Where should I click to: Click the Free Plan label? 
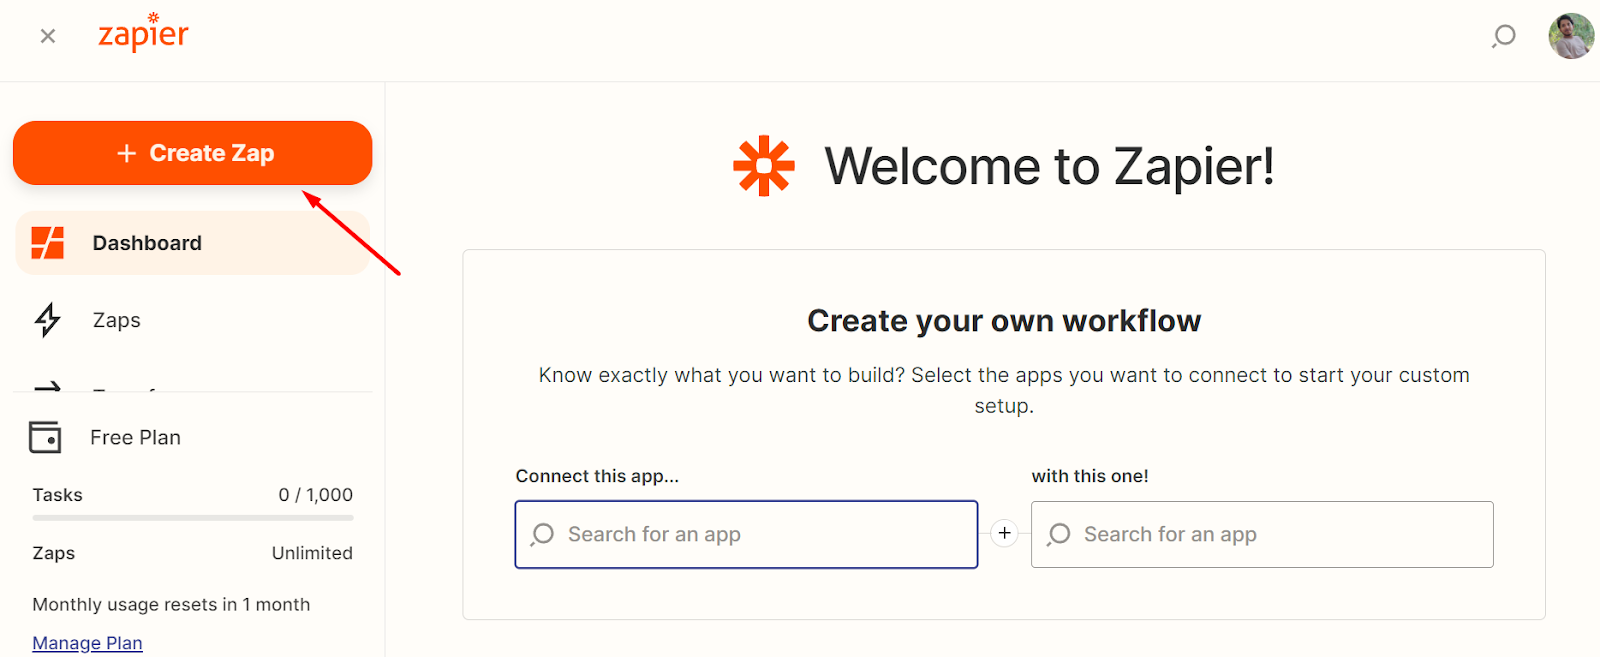135,437
